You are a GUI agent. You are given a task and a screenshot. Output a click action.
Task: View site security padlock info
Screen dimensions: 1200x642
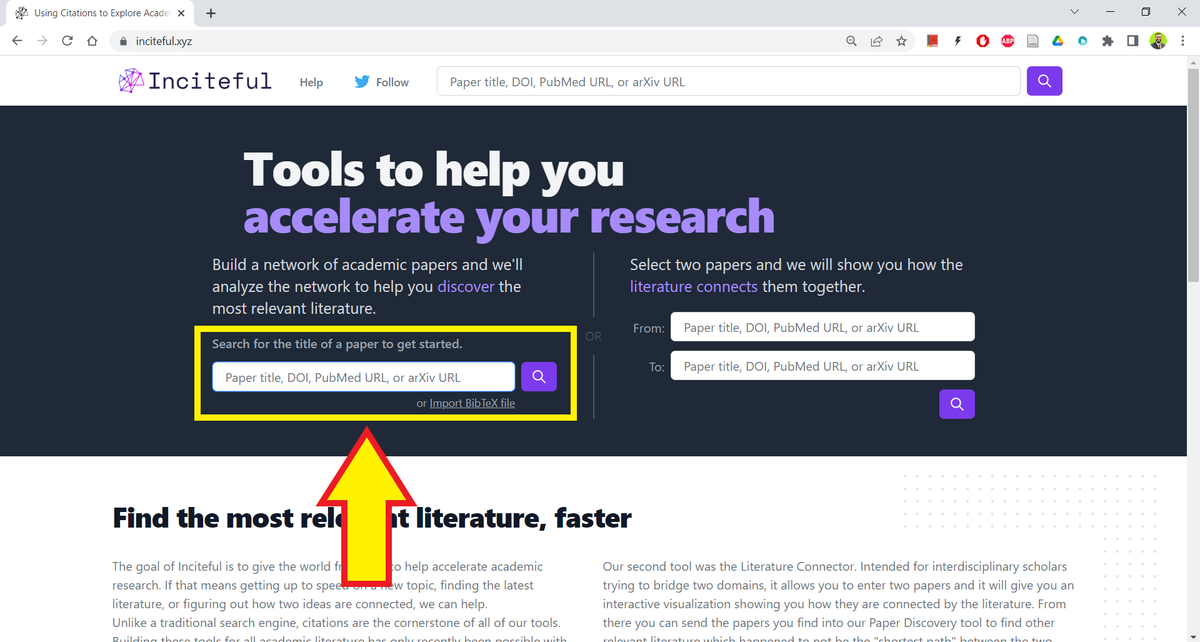coord(123,42)
